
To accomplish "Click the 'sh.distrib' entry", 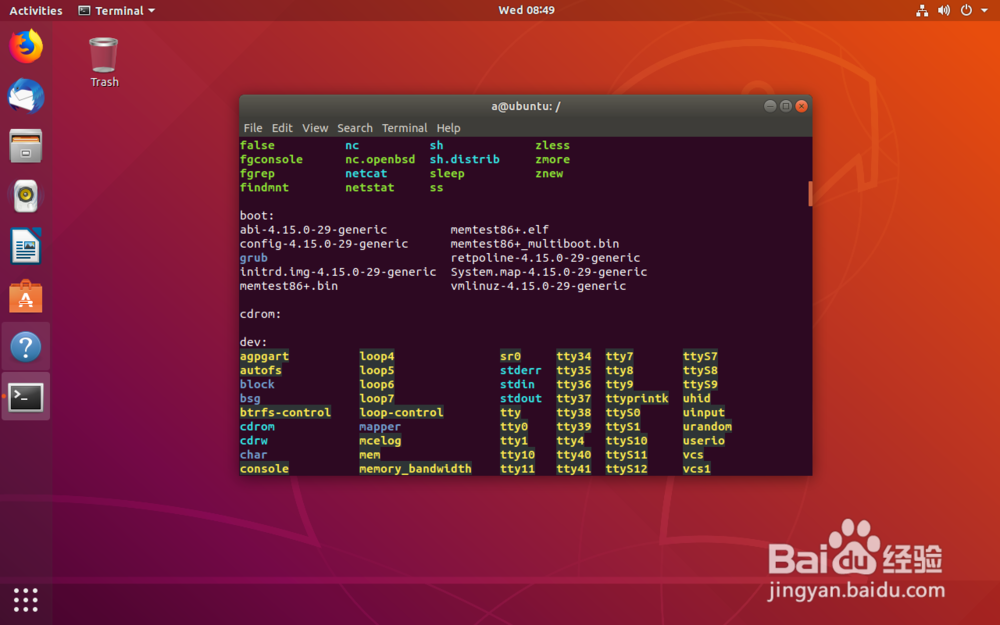I will 464,159.
